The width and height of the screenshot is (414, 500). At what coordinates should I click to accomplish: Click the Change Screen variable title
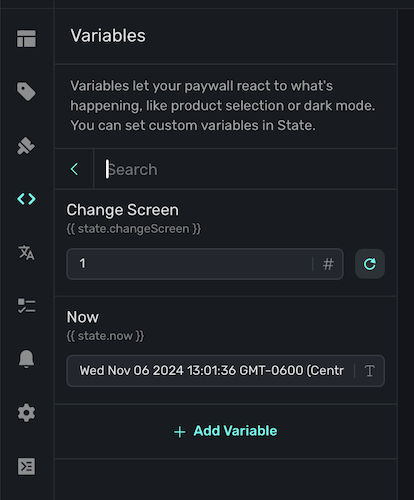click(x=123, y=210)
